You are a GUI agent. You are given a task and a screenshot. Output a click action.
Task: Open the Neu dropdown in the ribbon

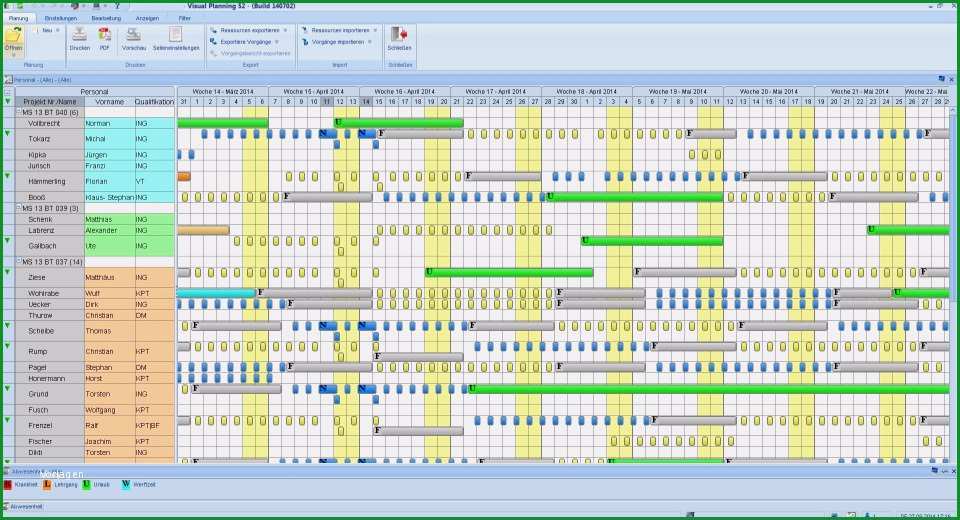(x=58, y=30)
